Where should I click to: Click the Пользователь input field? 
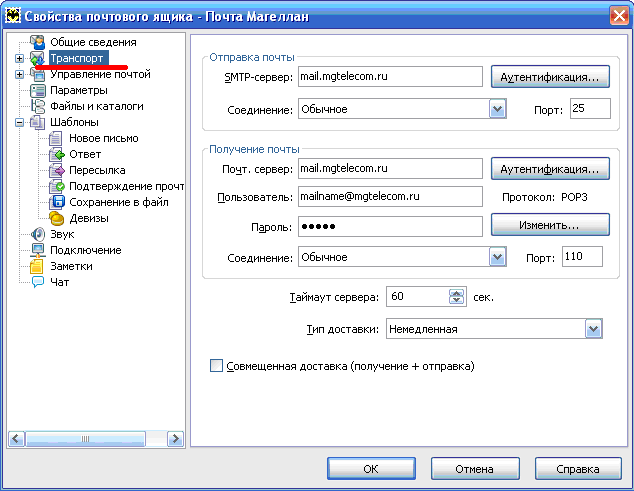[390, 197]
